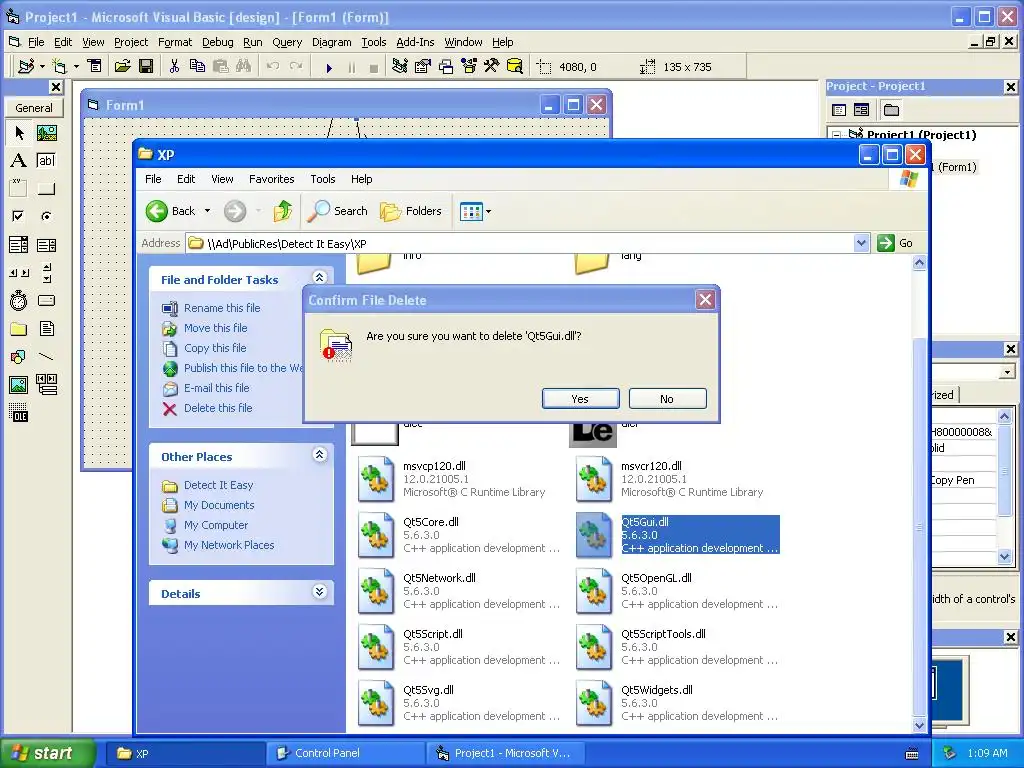Select the Label control tool
The width and height of the screenshot is (1024, 768).
[19, 161]
